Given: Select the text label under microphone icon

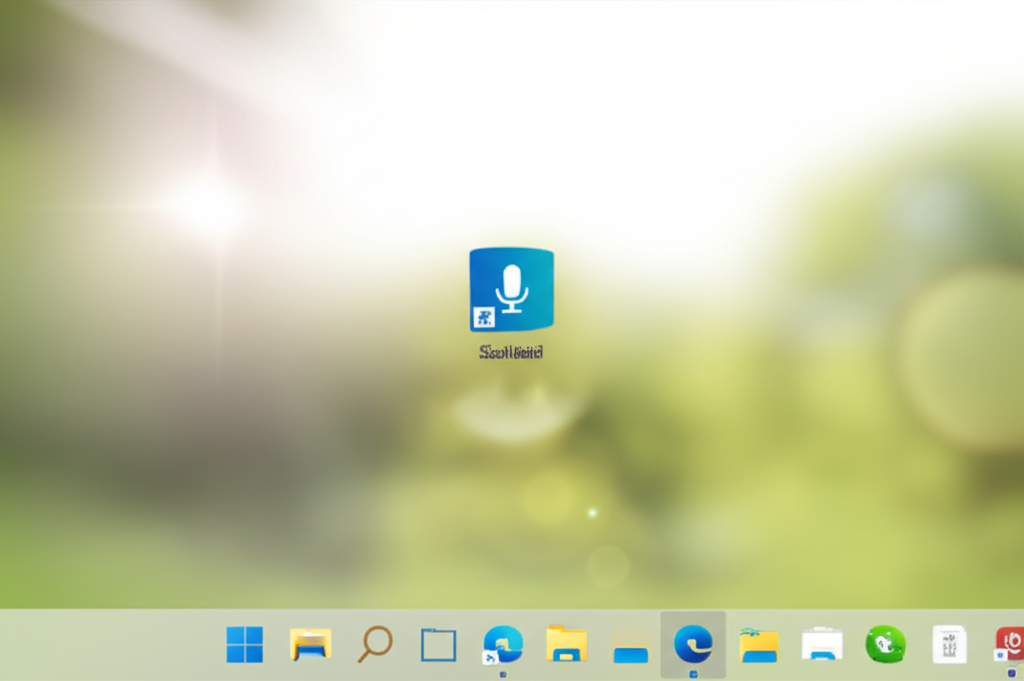Looking at the screenshot, I should point(511,352).
